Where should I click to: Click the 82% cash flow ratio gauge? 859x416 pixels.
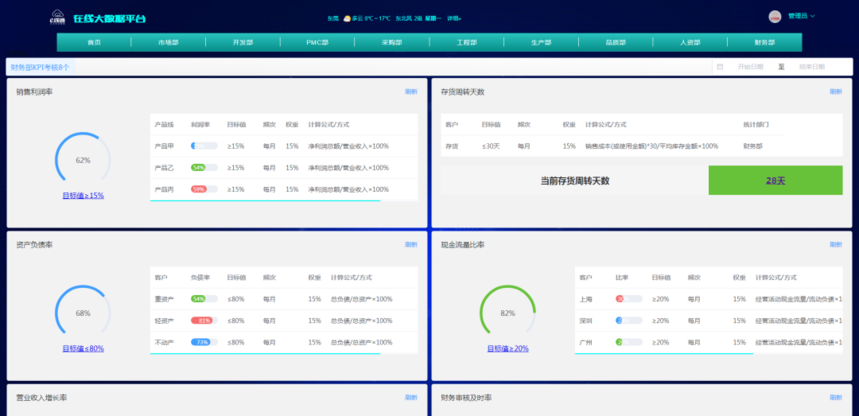(507, 312)
